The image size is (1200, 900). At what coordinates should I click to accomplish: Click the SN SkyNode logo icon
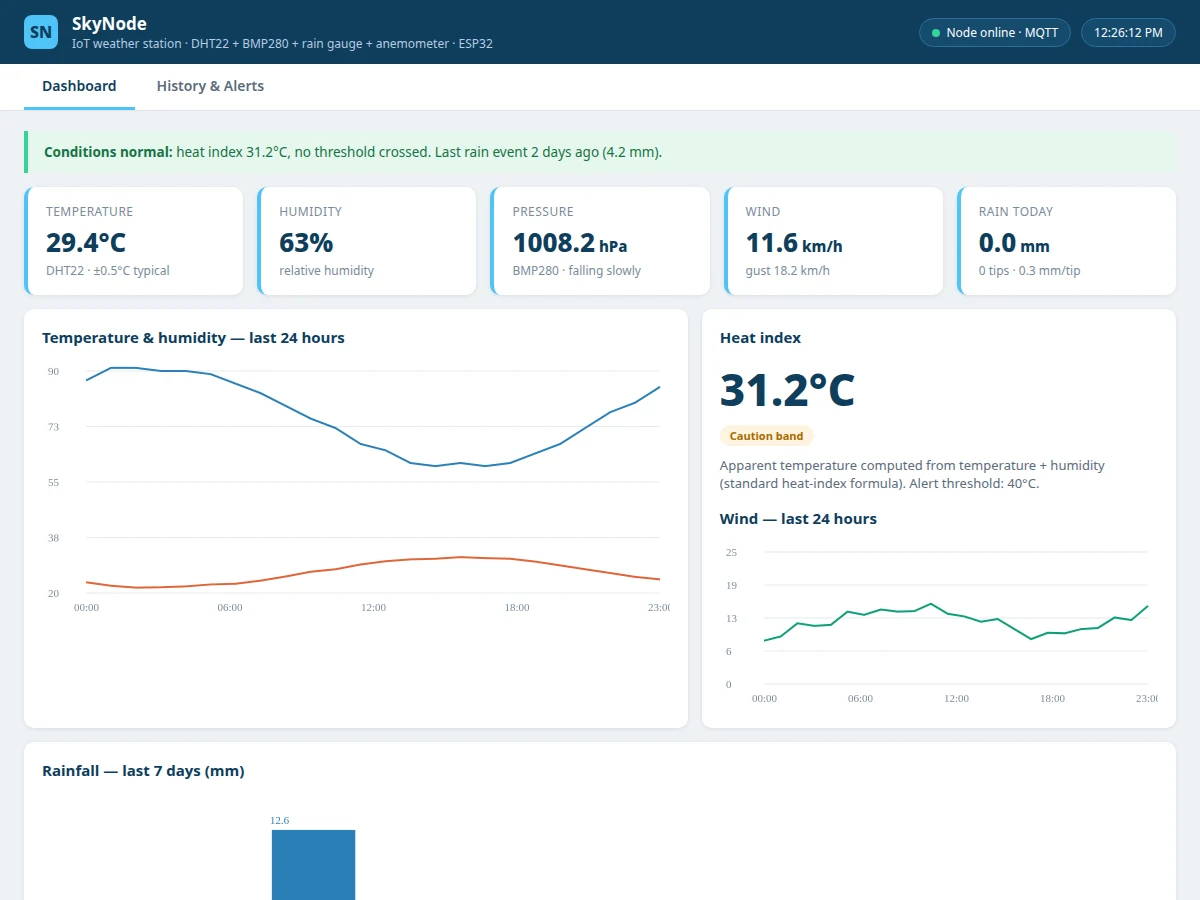41,32
